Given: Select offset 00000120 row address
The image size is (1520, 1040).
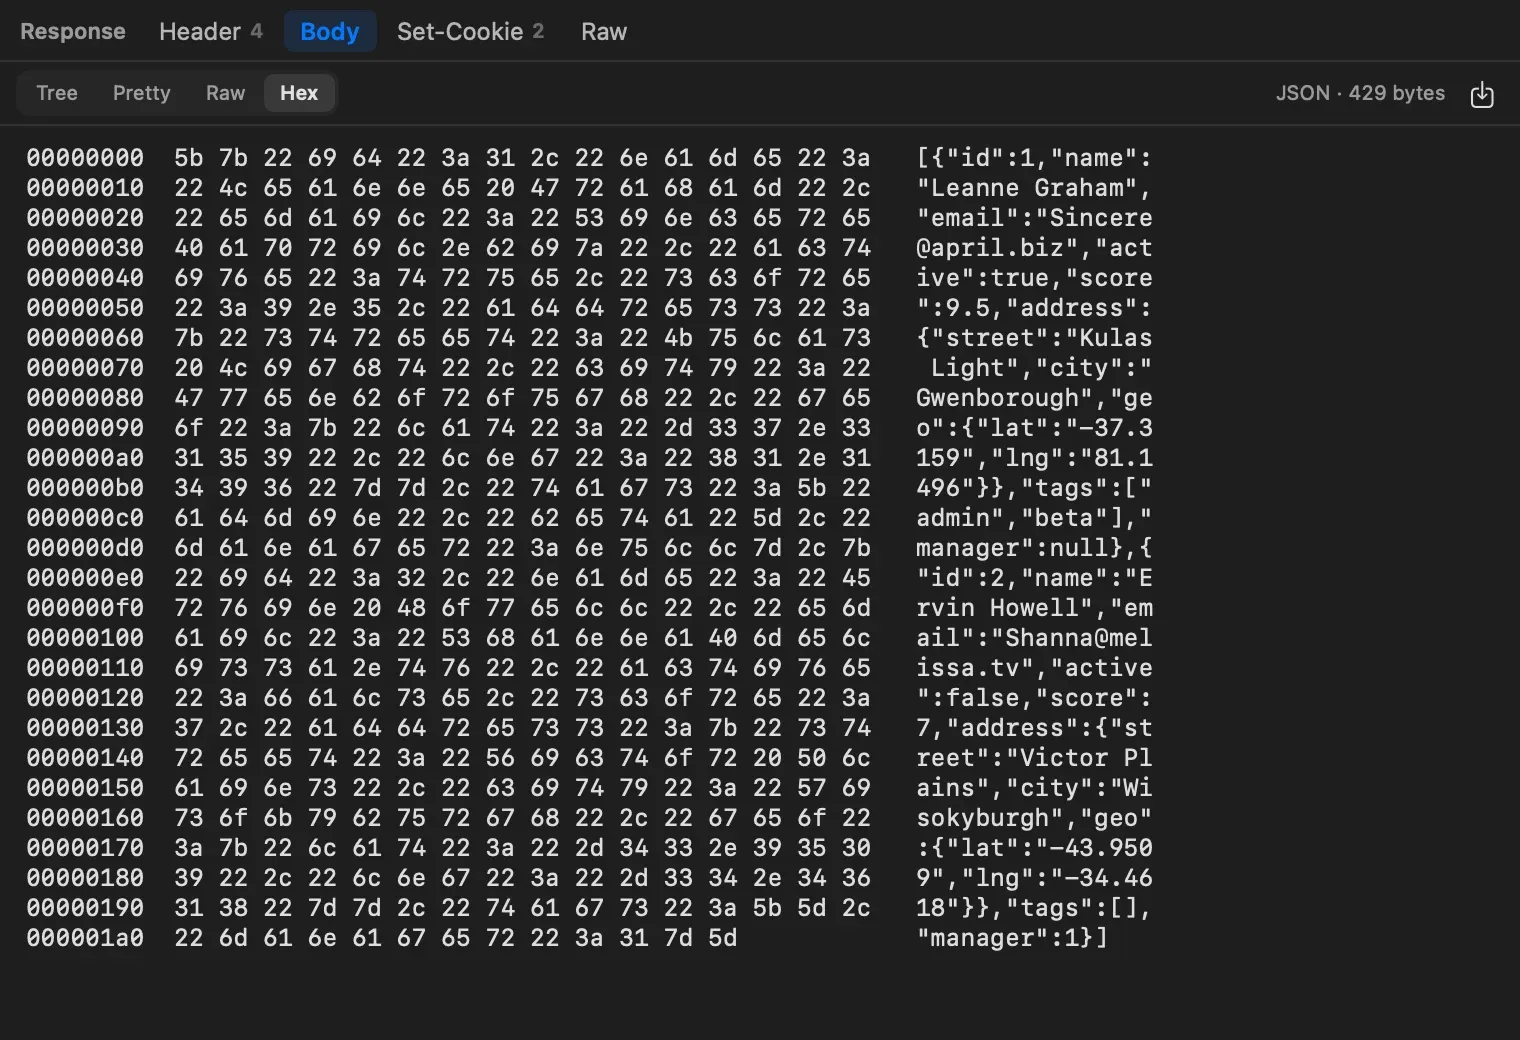Looking at the screenshot, I should pyautogui.click(x=85, y=698).
